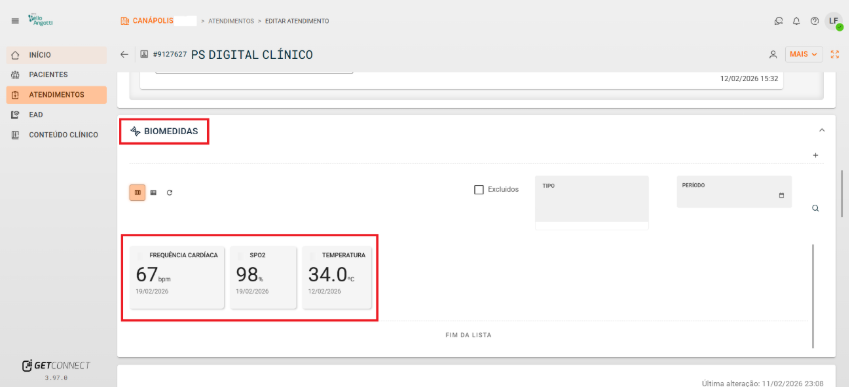Click the Biomedidas section pulse icon
This screenshot has height=387, width=849.
(135, 131)
